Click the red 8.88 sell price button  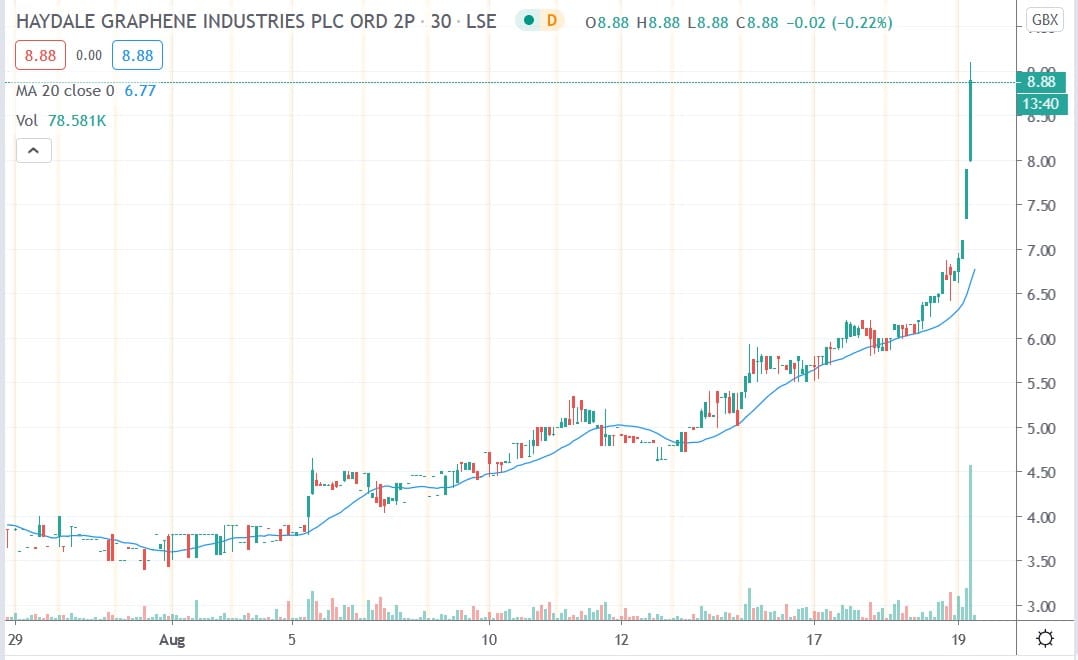41,55
